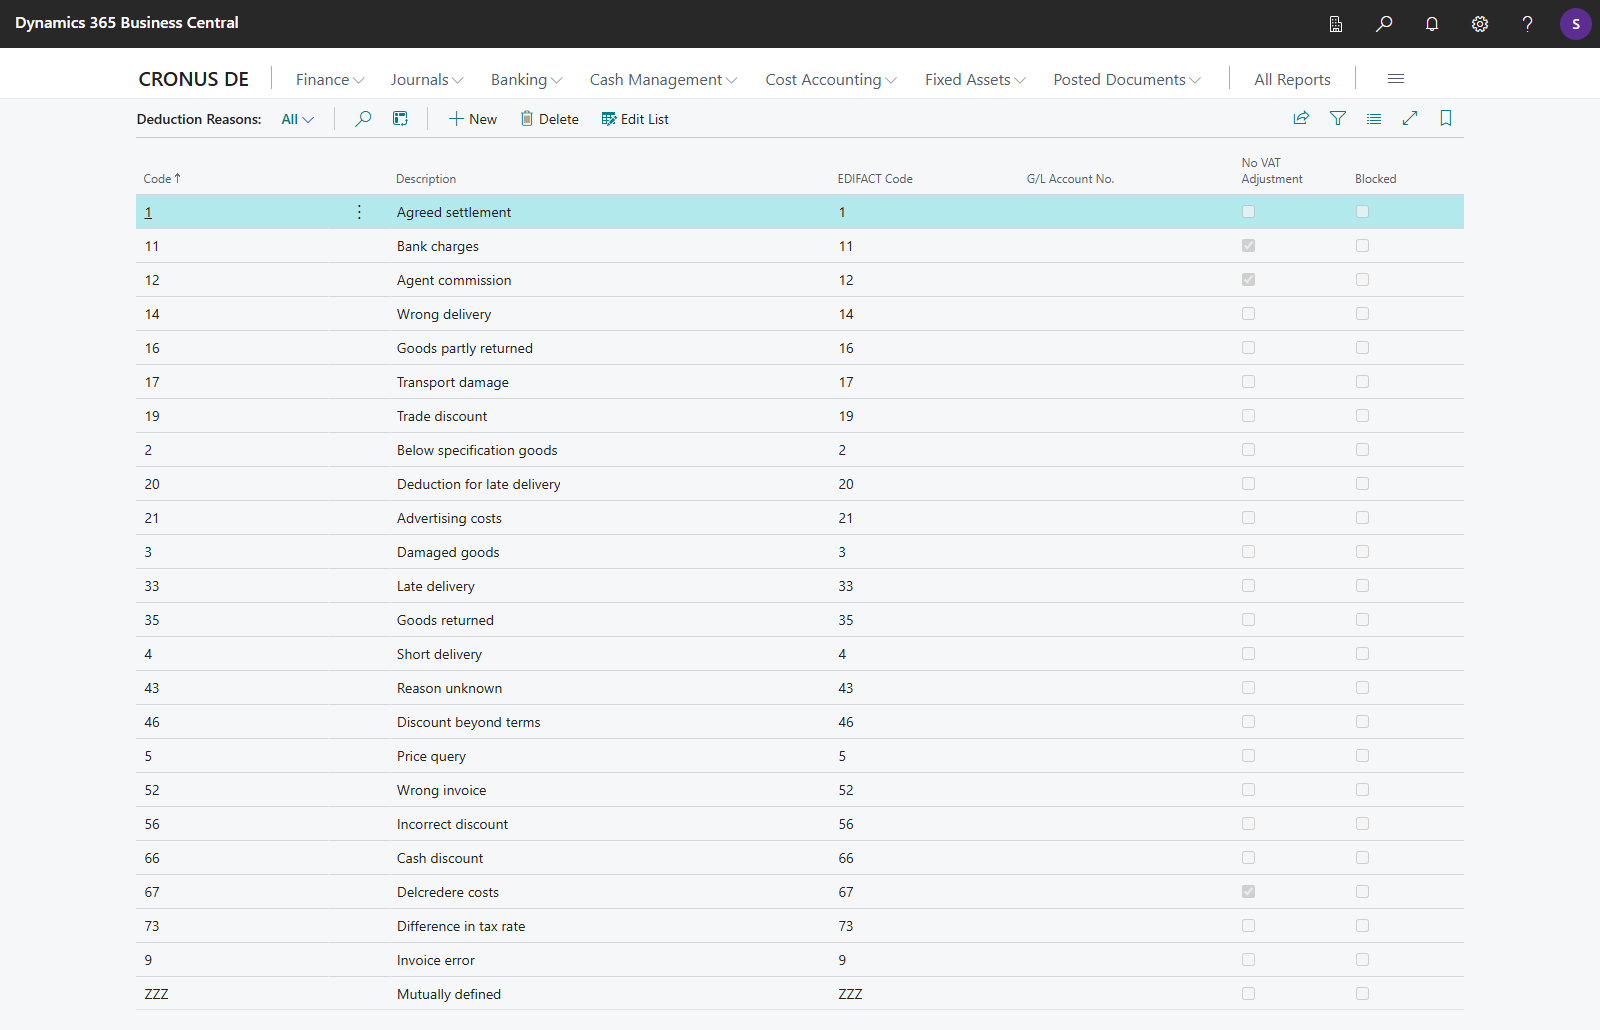Open the list layout options icon
The width and height of the screenshot is (1600, 1030).
(x=1374, y=118)
